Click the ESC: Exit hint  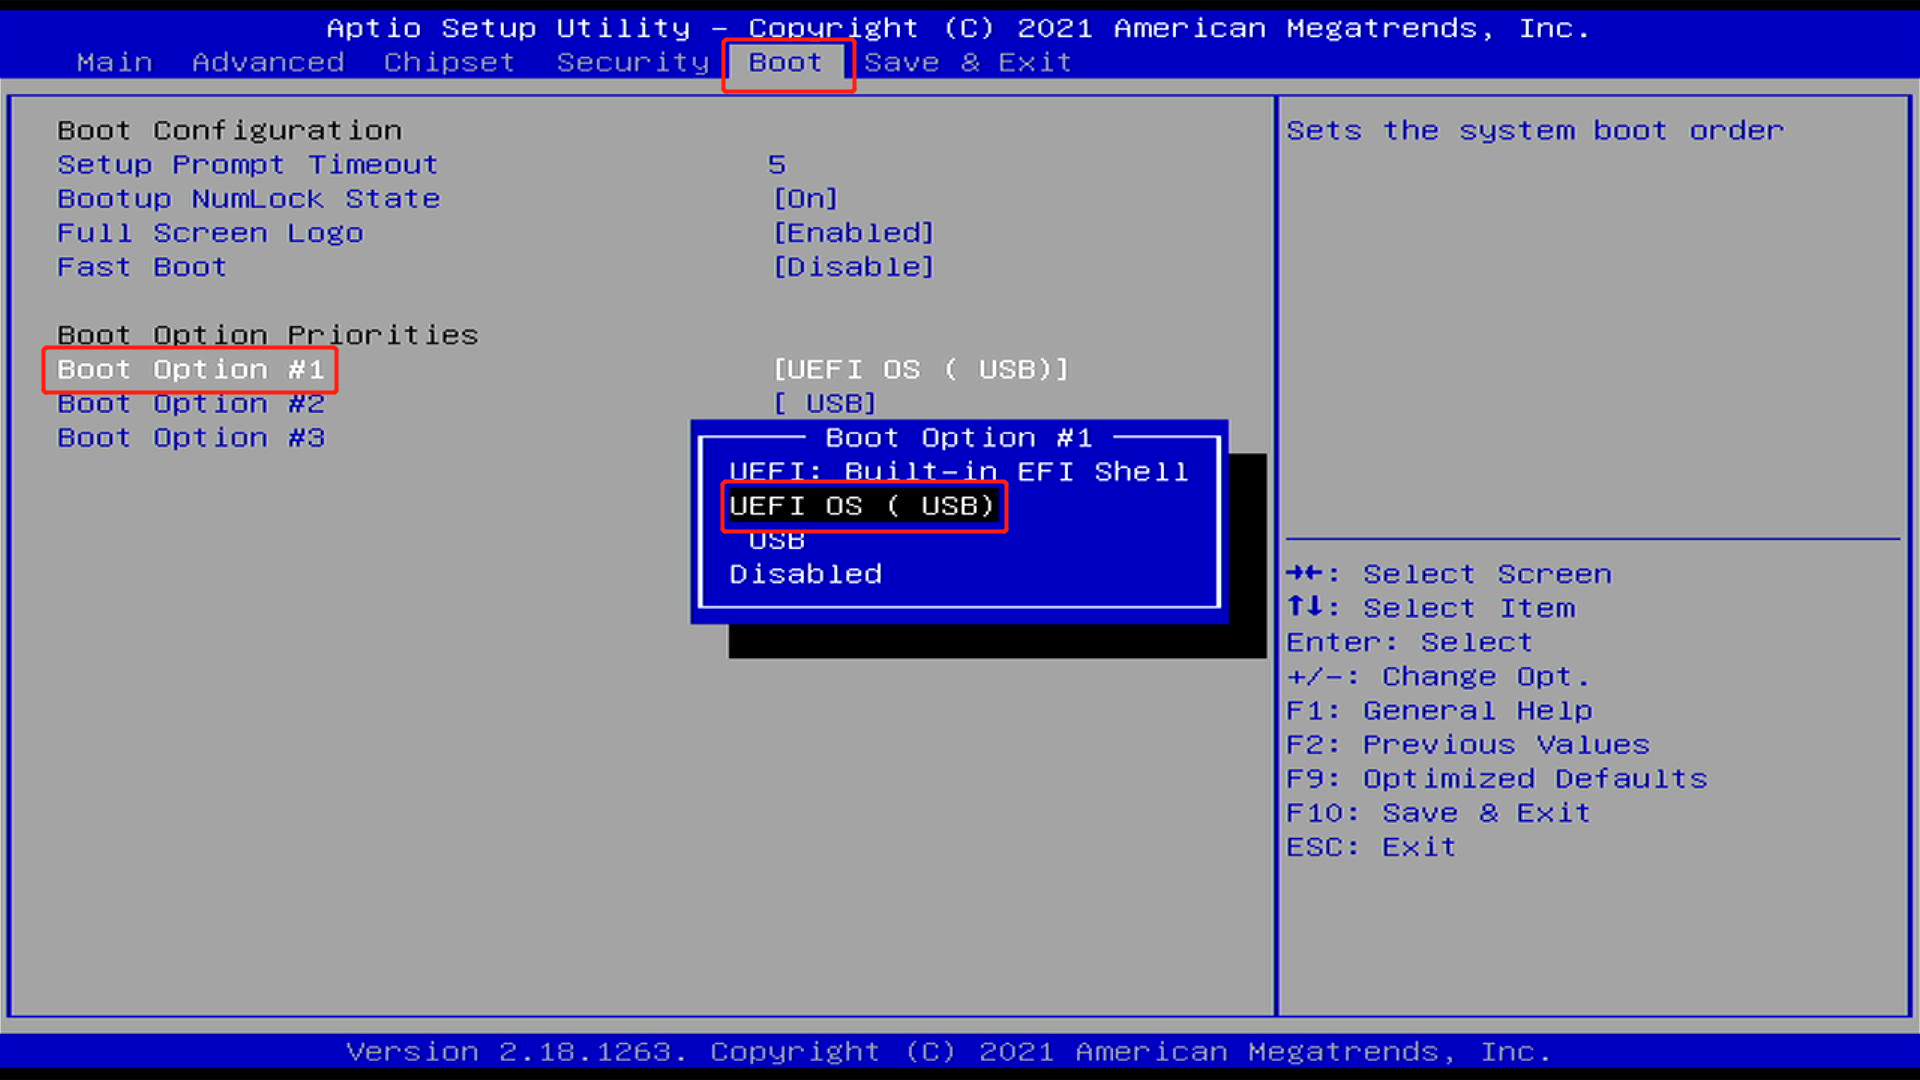tap(1371, 846)
